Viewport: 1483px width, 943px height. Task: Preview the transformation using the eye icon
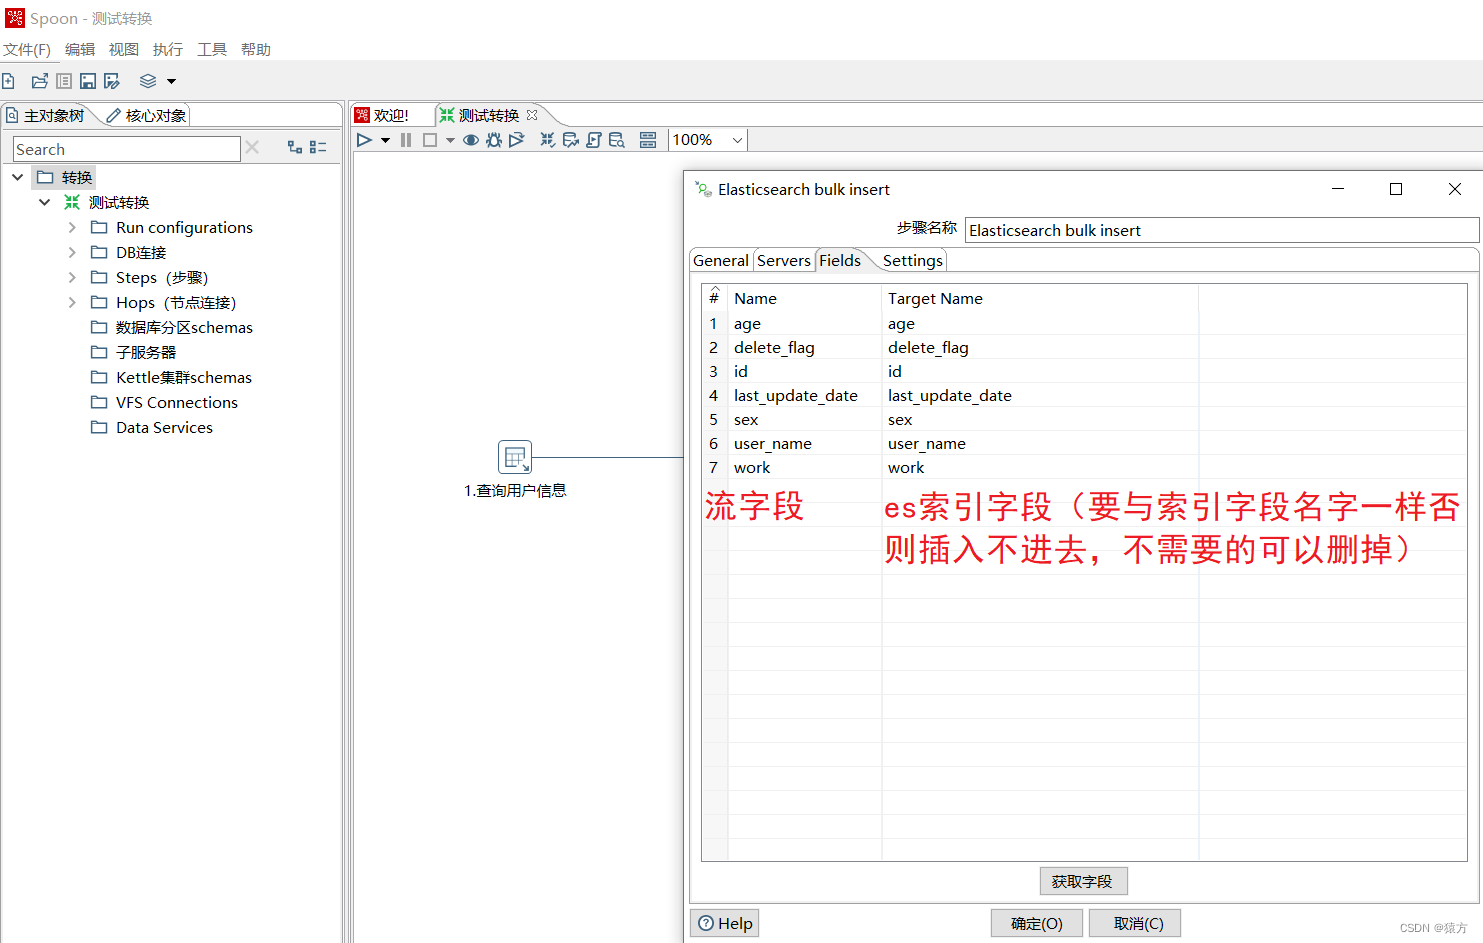click(470, 139)
